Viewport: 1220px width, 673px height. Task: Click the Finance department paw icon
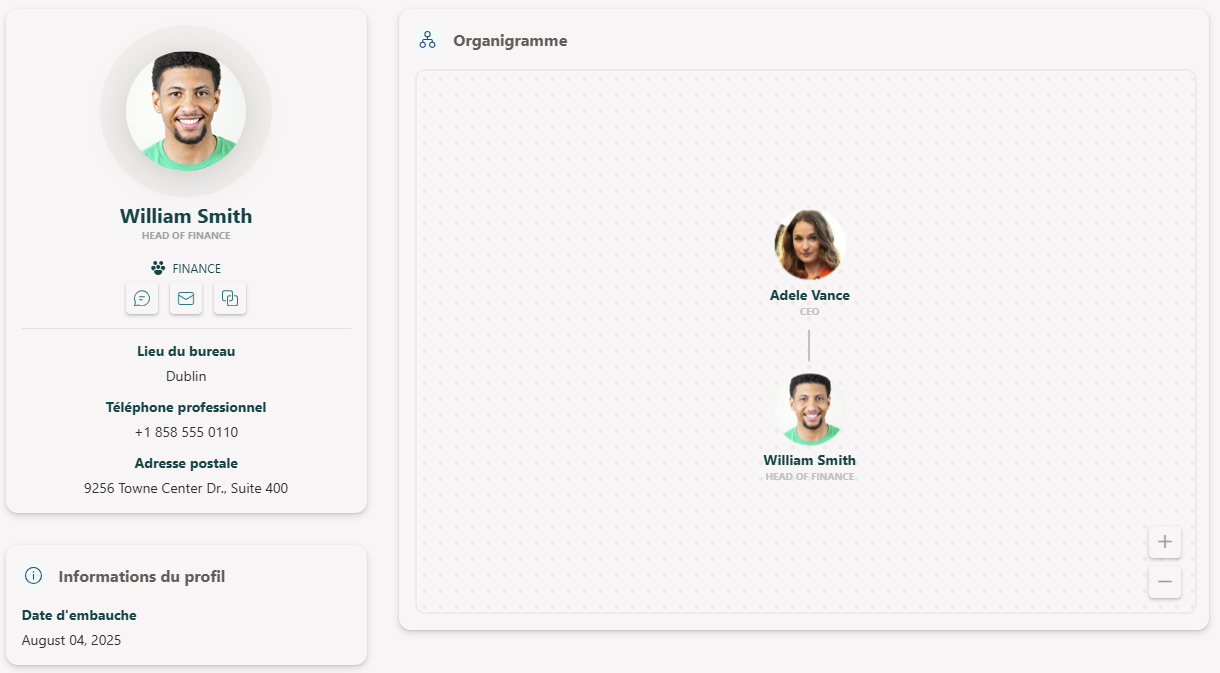coord(158,268)
